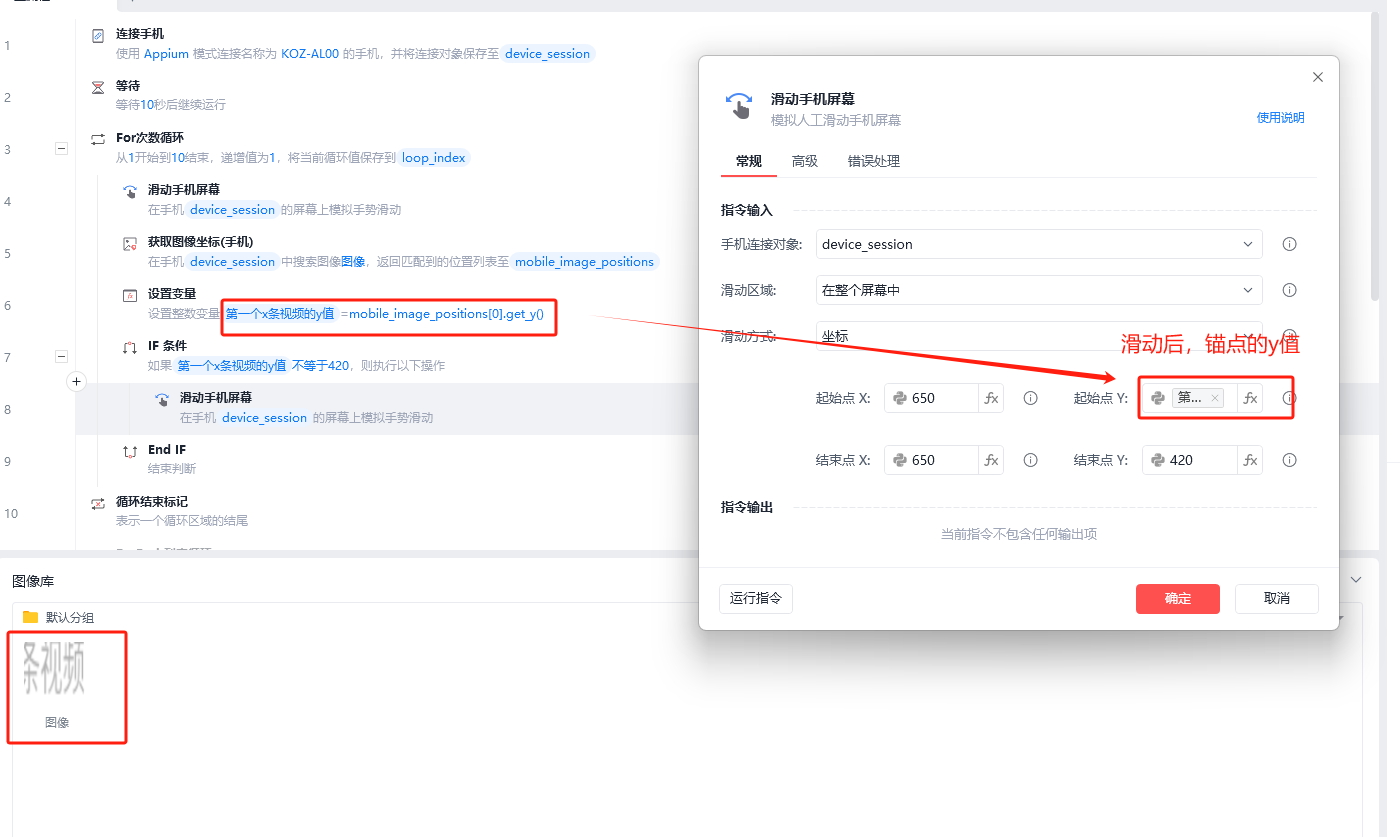This screenshot has width=1400, height=837.
Task: Collapse the For次数循环 block
Action: [x=61, y=149]
